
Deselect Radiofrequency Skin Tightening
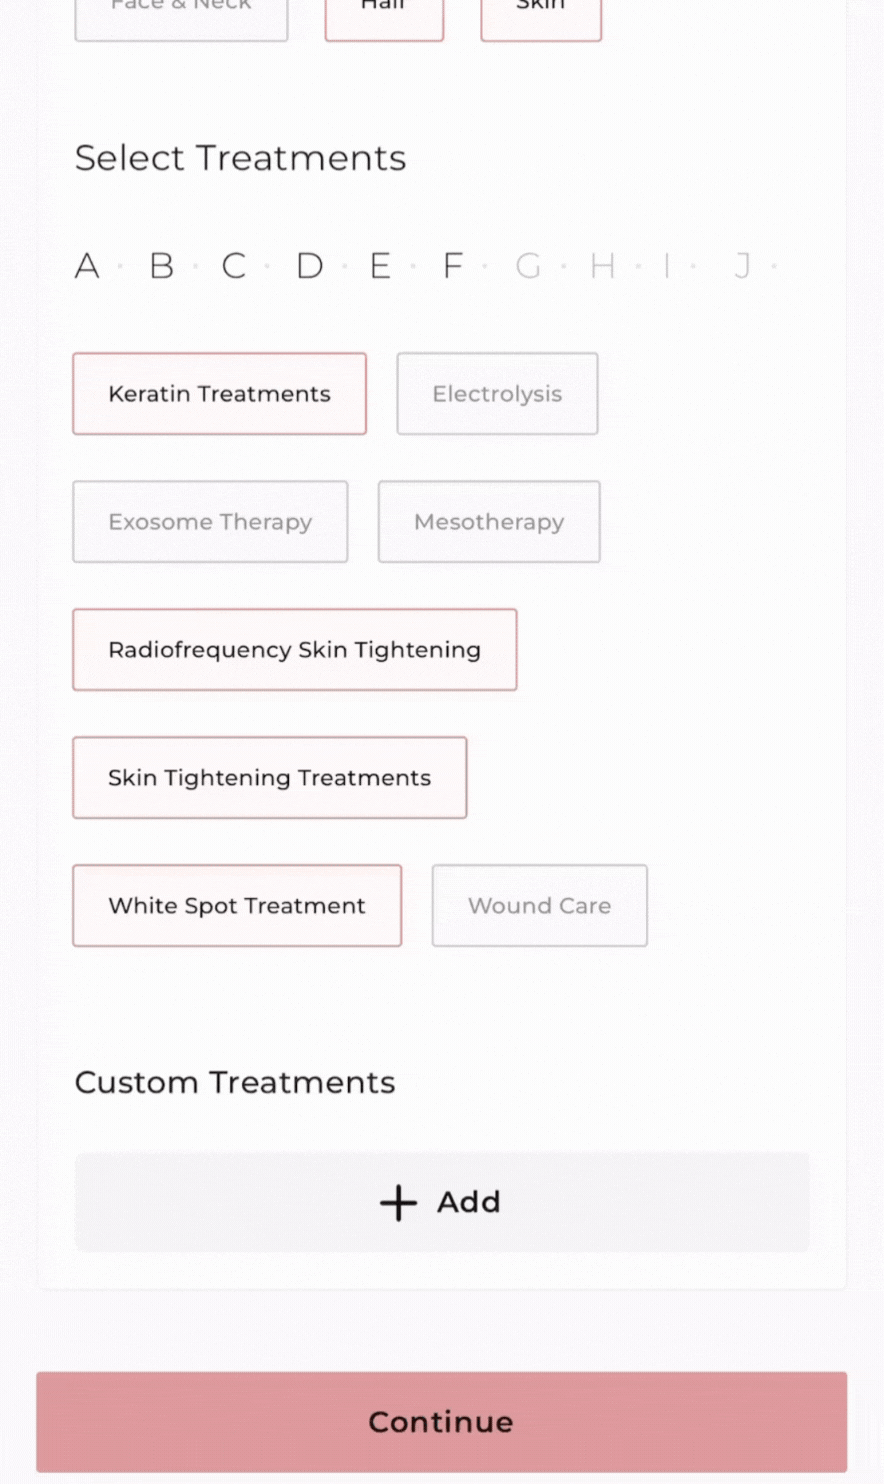pos(295,650)
